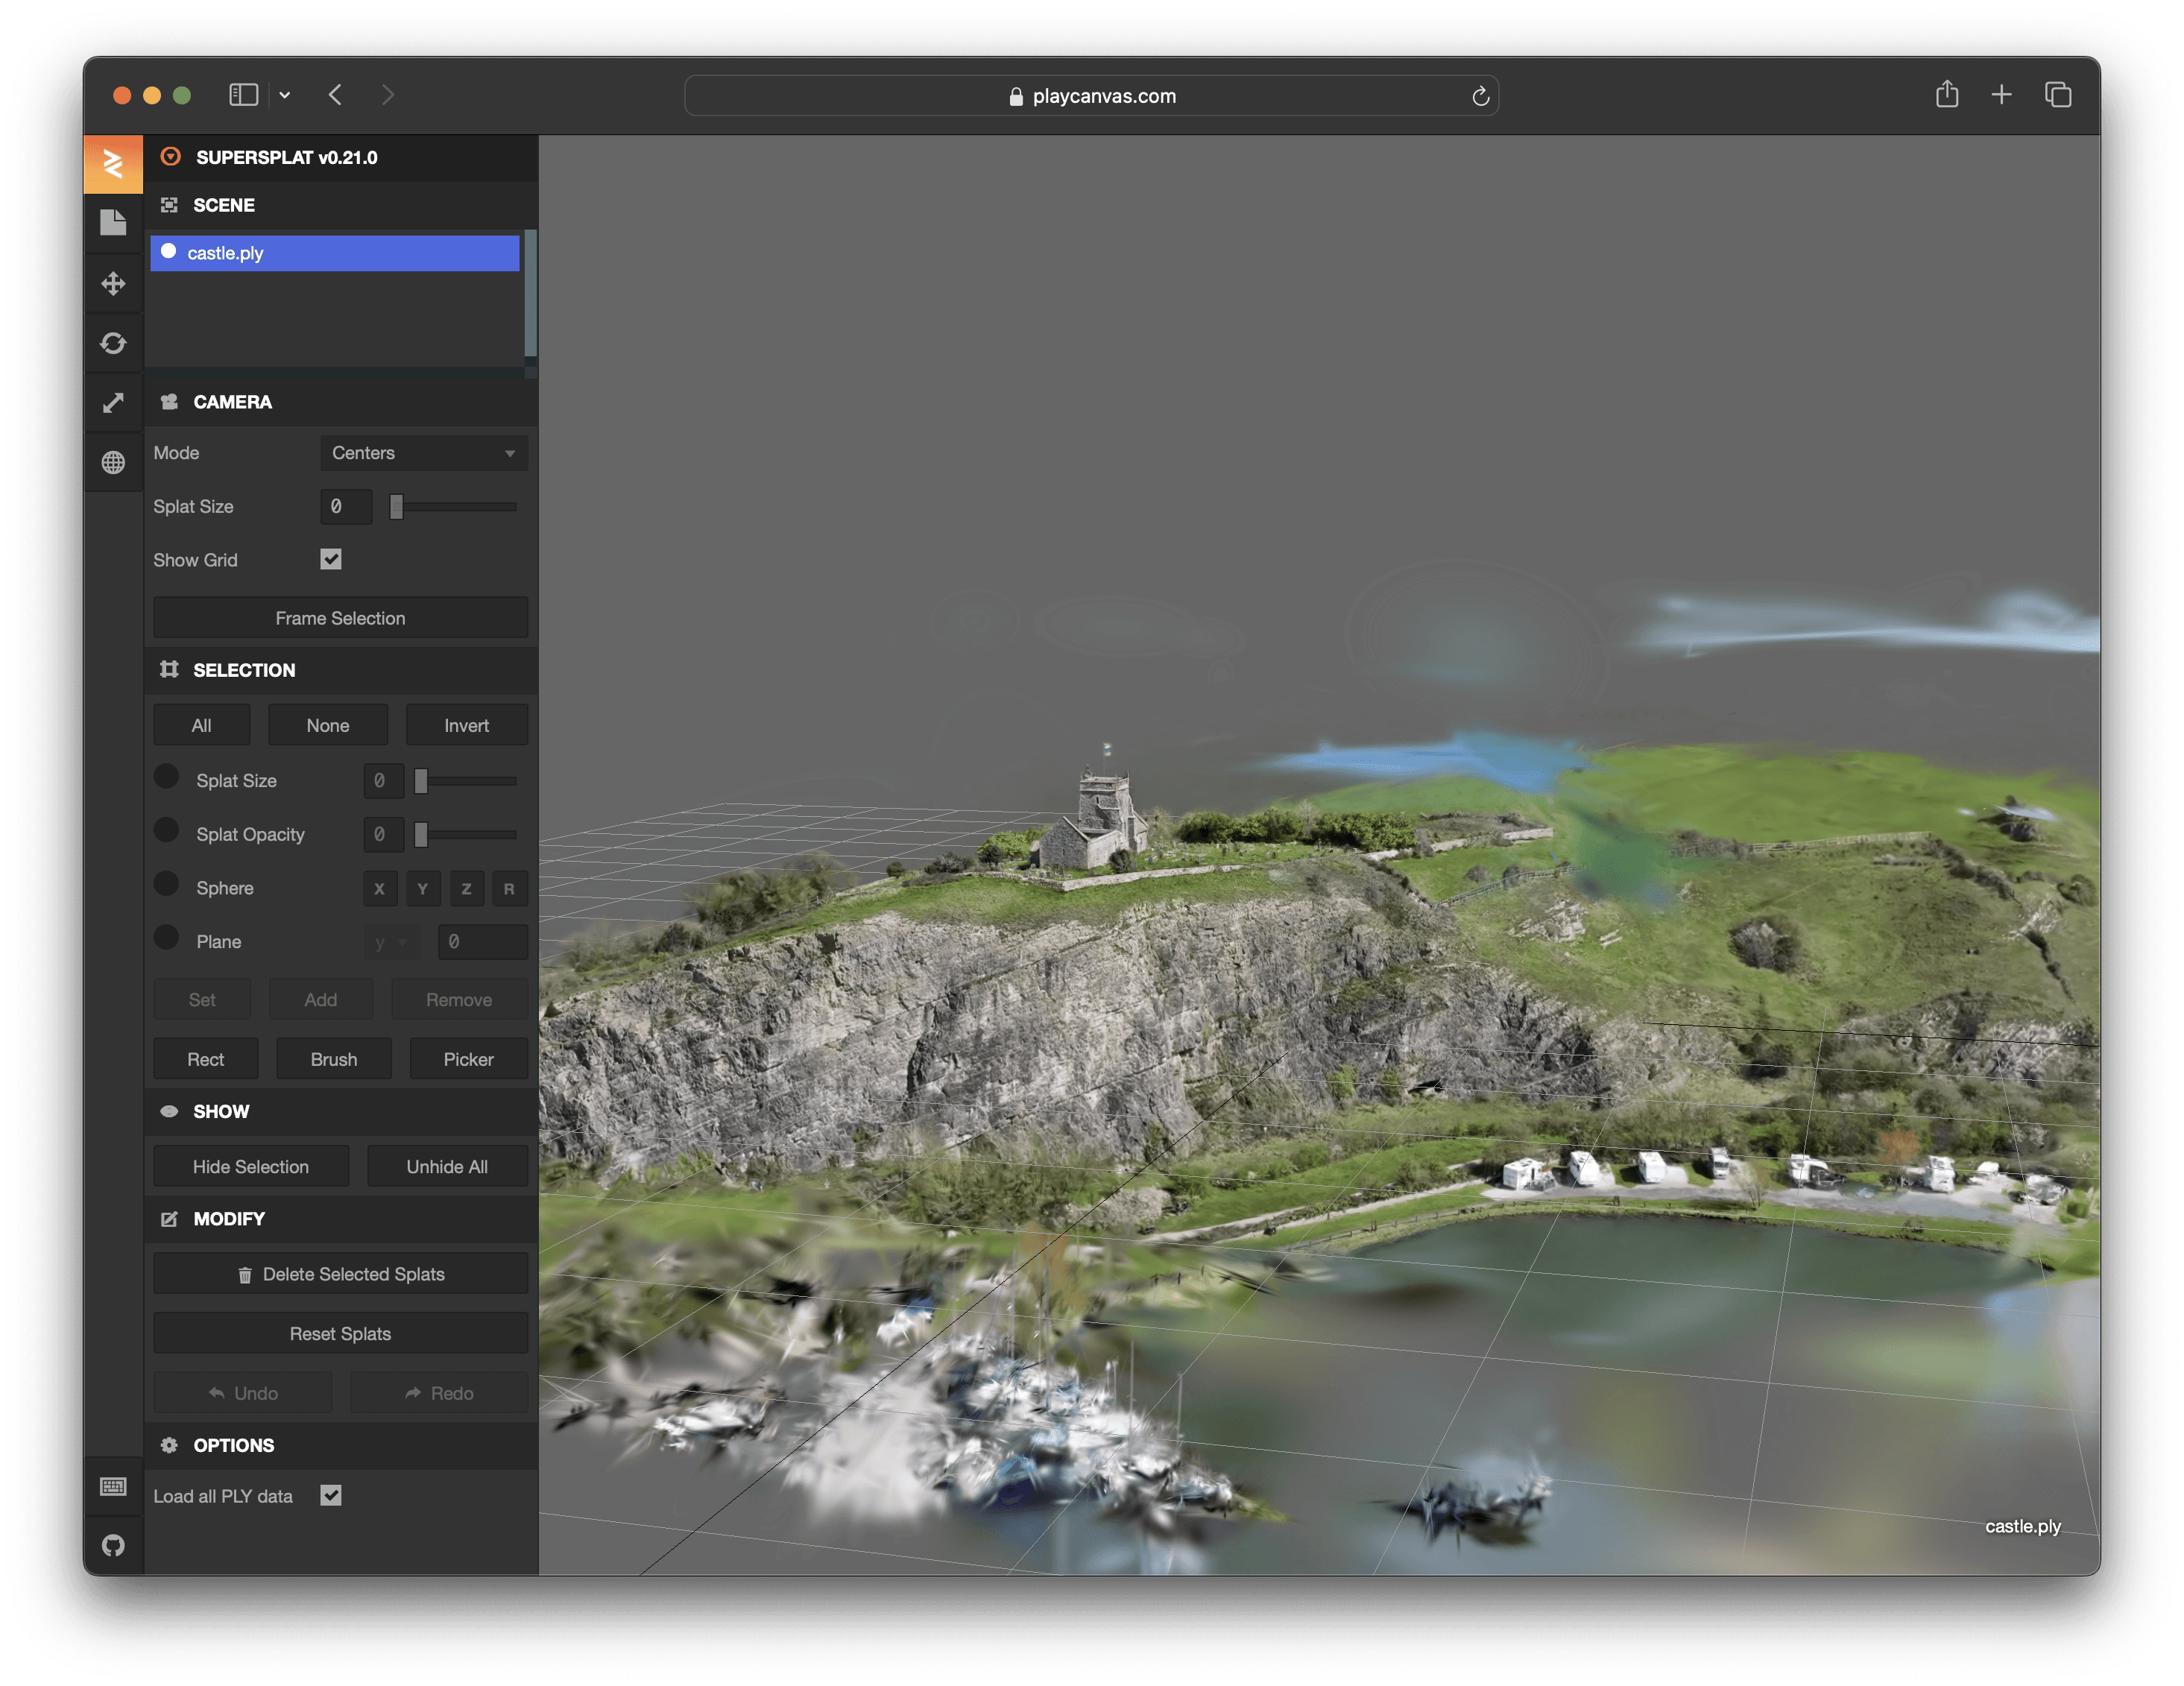
Task: Select the Sphere radio button
Action: (x=167, y=884)
